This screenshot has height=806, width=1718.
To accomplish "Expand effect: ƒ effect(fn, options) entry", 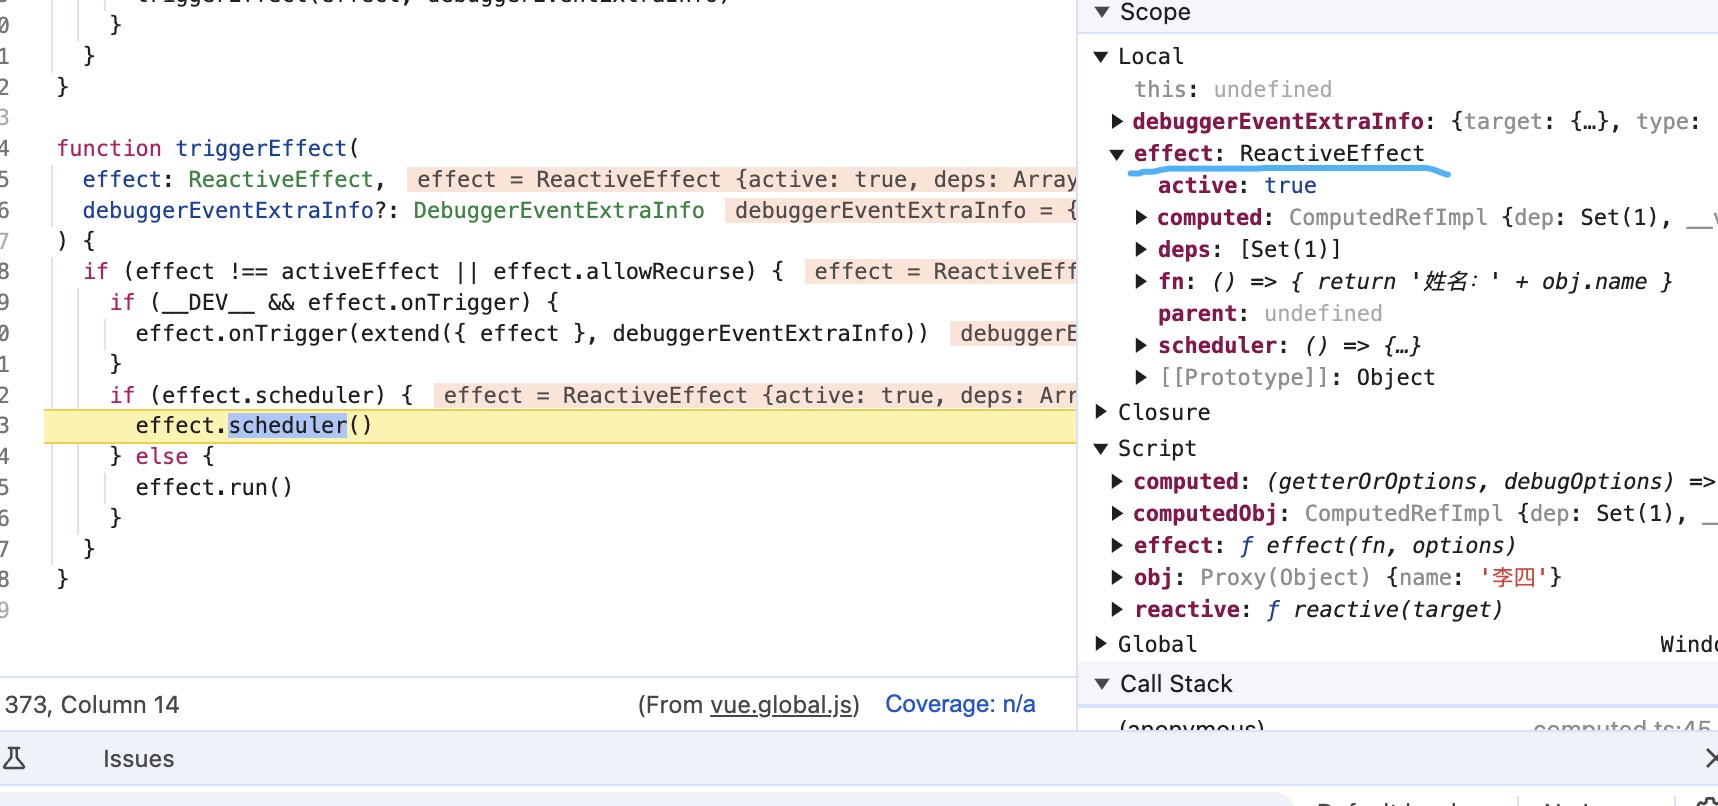I will pyautogui.click(x=1118, y=546).
